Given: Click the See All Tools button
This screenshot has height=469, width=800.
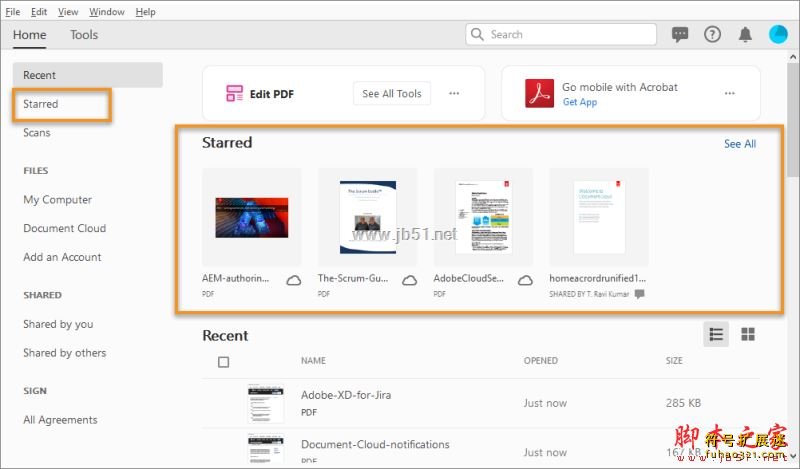Looking at the screenshot, I should click(x=392, y=93).
